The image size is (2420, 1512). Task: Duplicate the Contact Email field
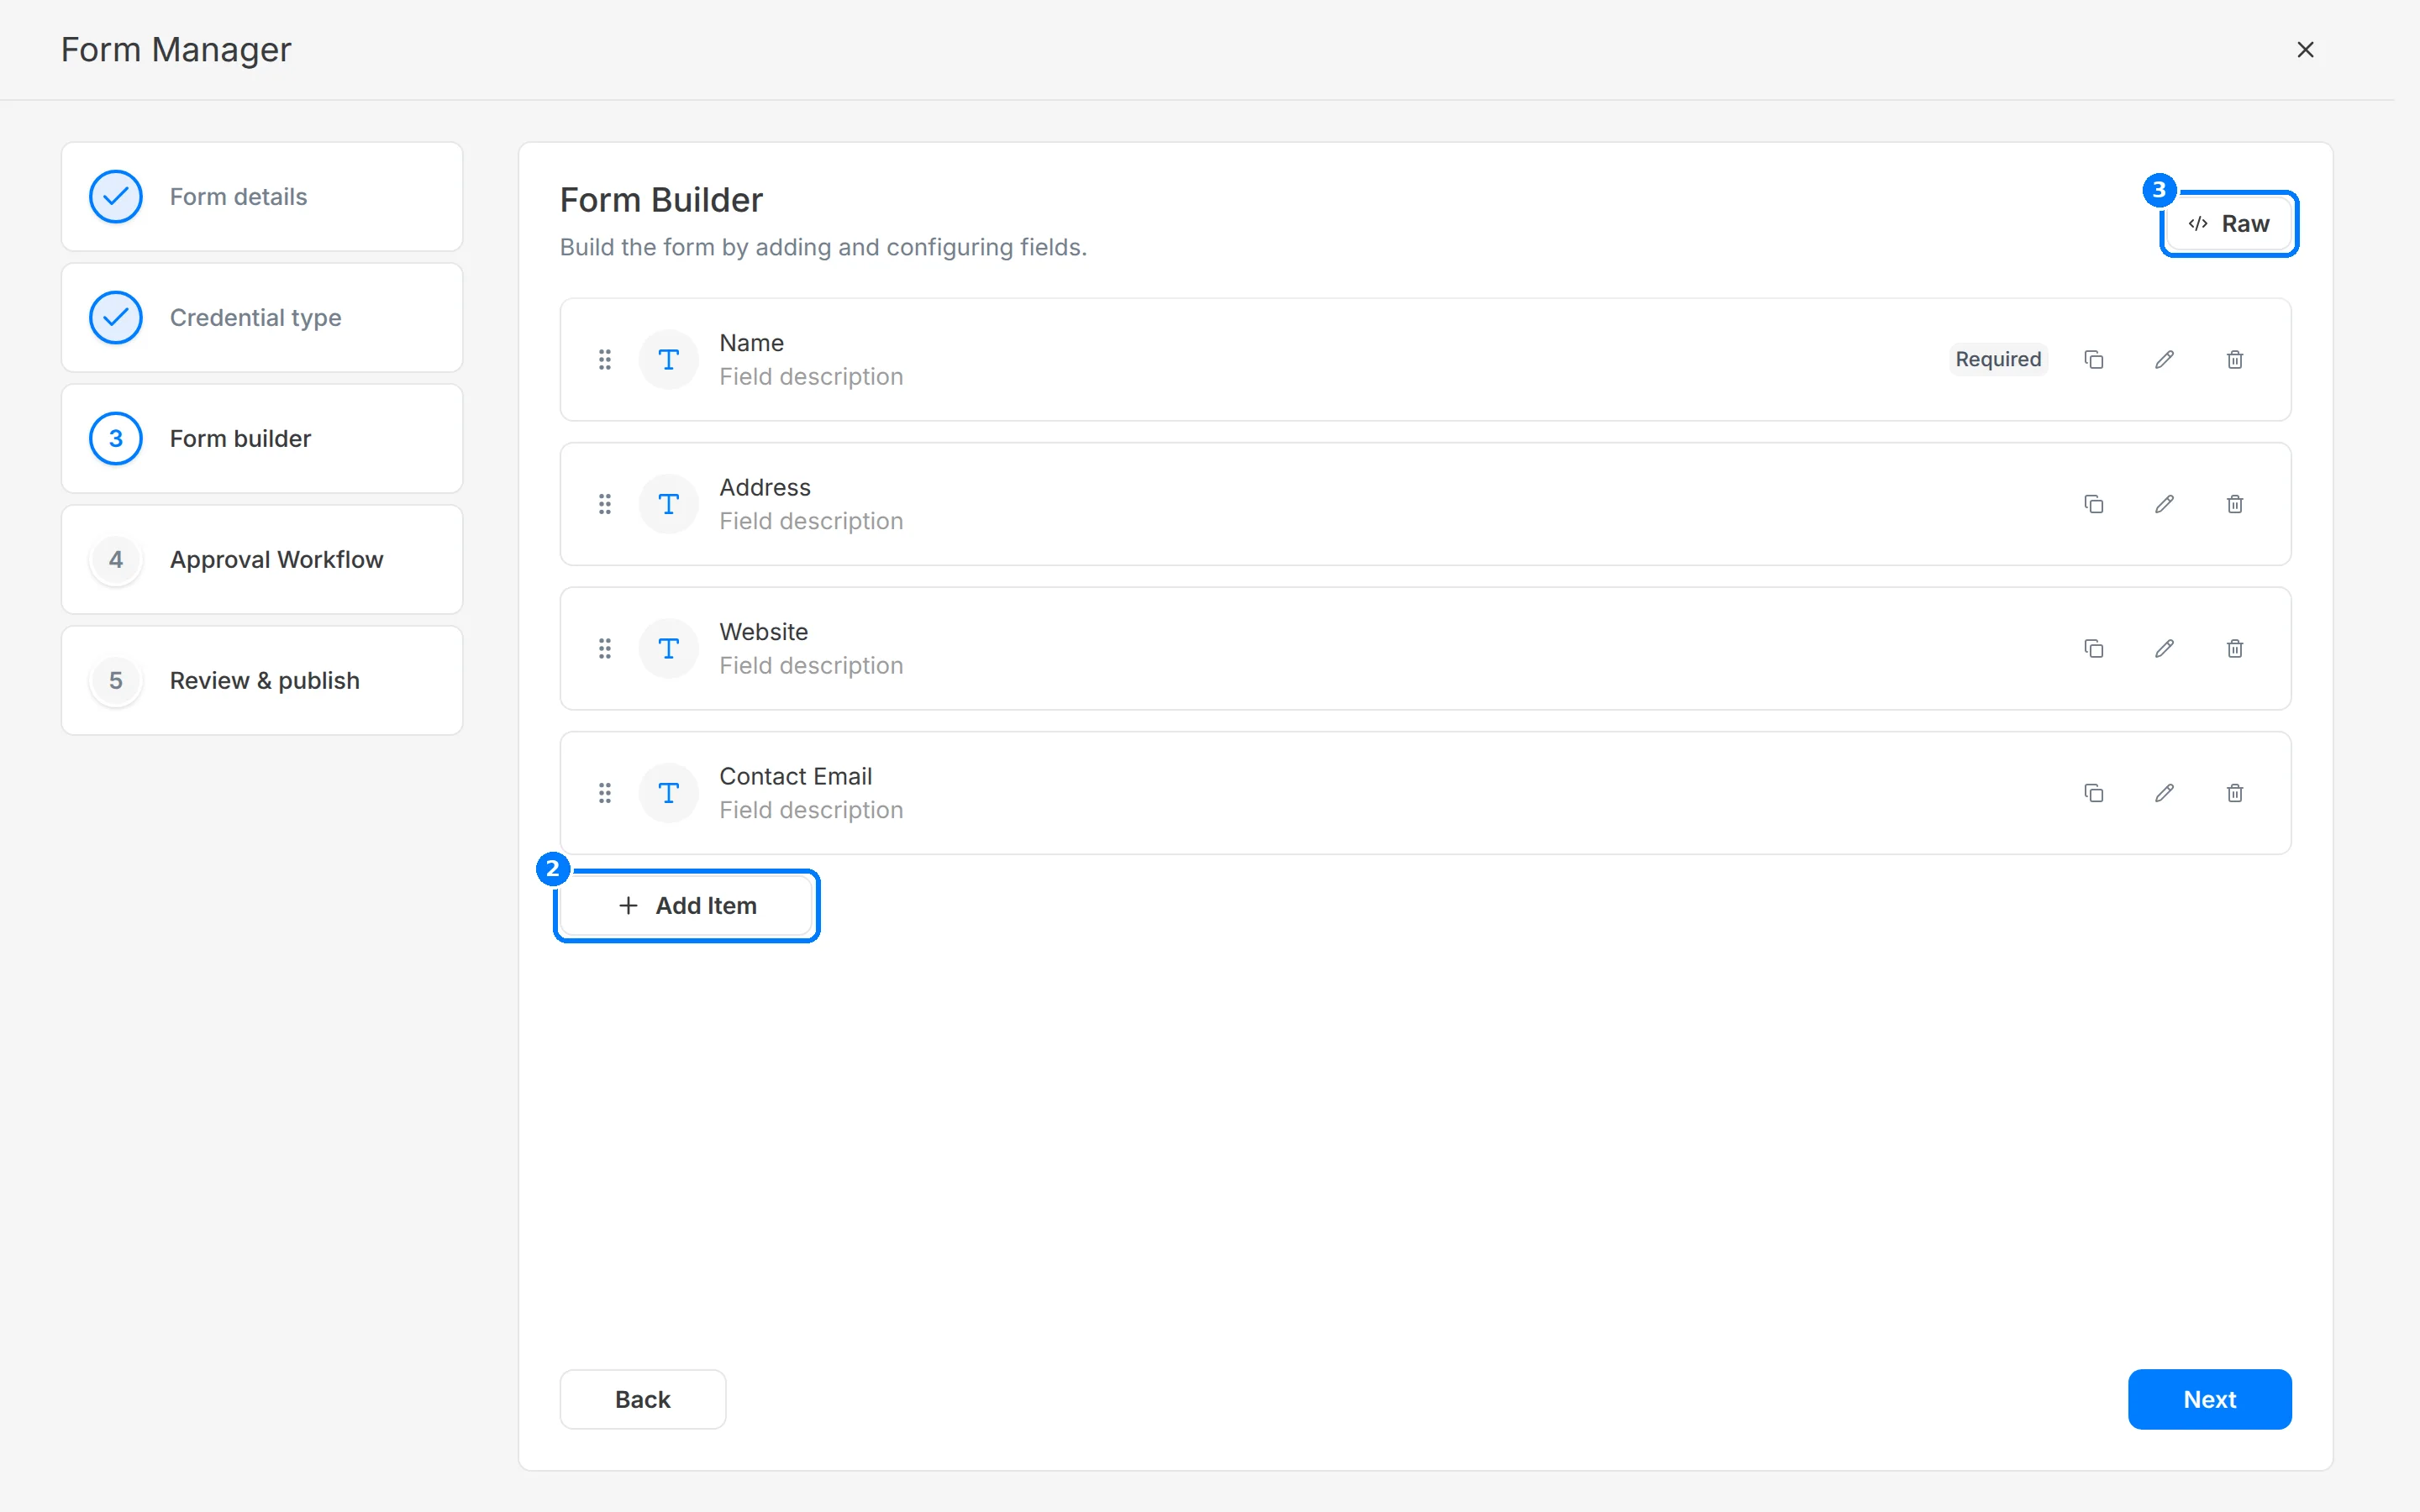pos(2093,793)
